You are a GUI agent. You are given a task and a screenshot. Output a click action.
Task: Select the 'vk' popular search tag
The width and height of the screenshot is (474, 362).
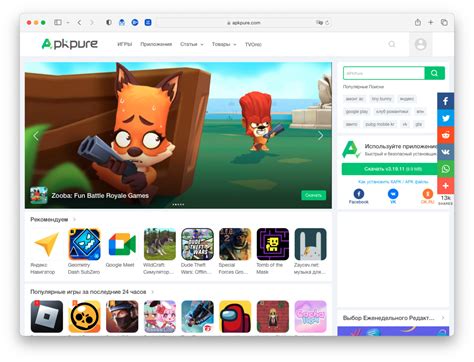(405, 124)
